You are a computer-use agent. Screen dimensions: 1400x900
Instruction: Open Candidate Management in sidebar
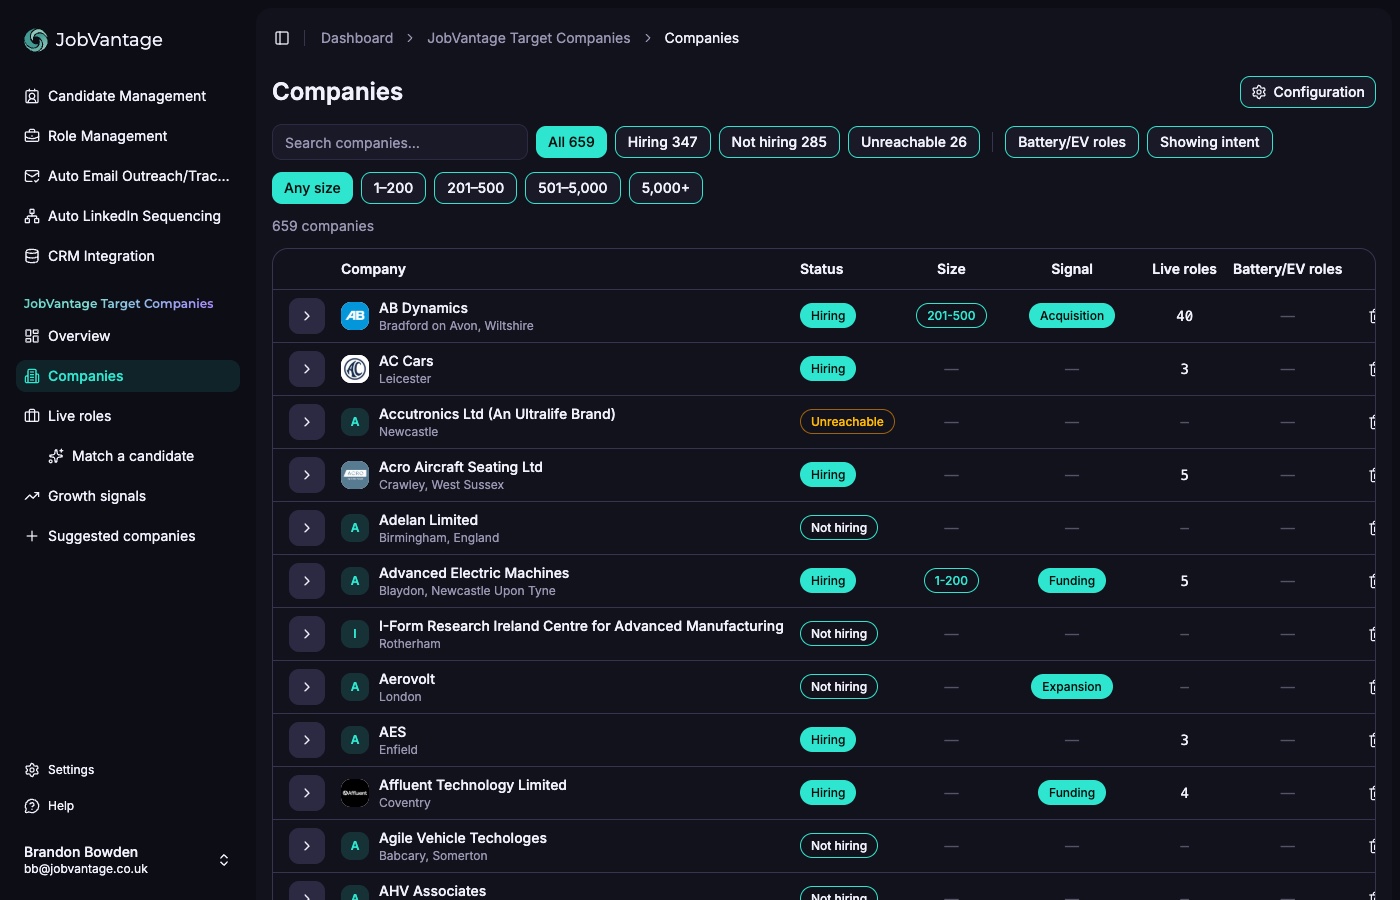pyautogui.click(x=128, y=96)
